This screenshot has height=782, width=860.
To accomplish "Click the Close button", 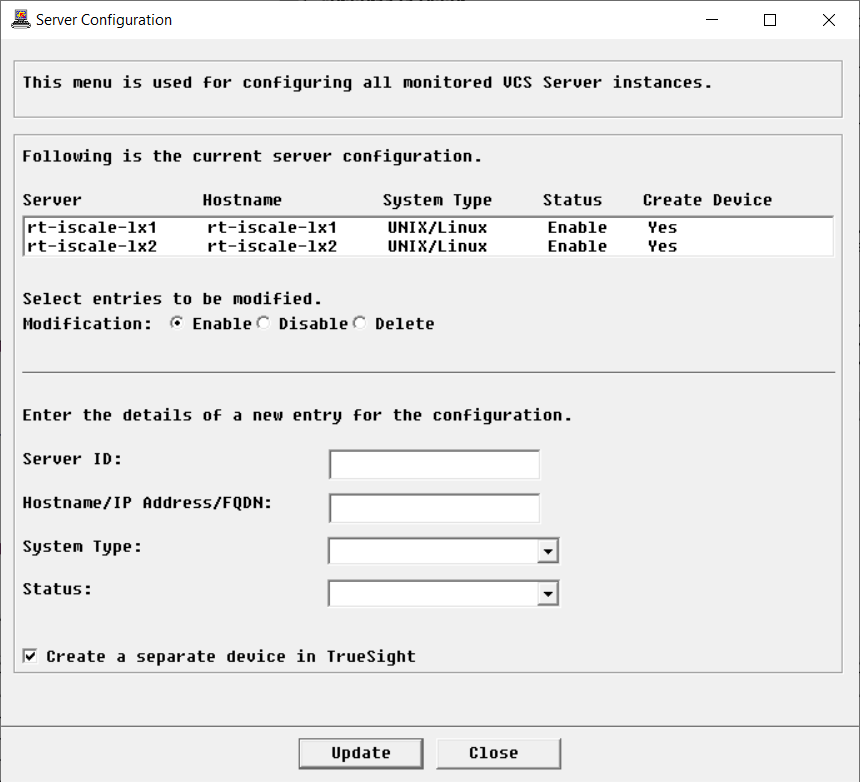I will click(497, 753).
